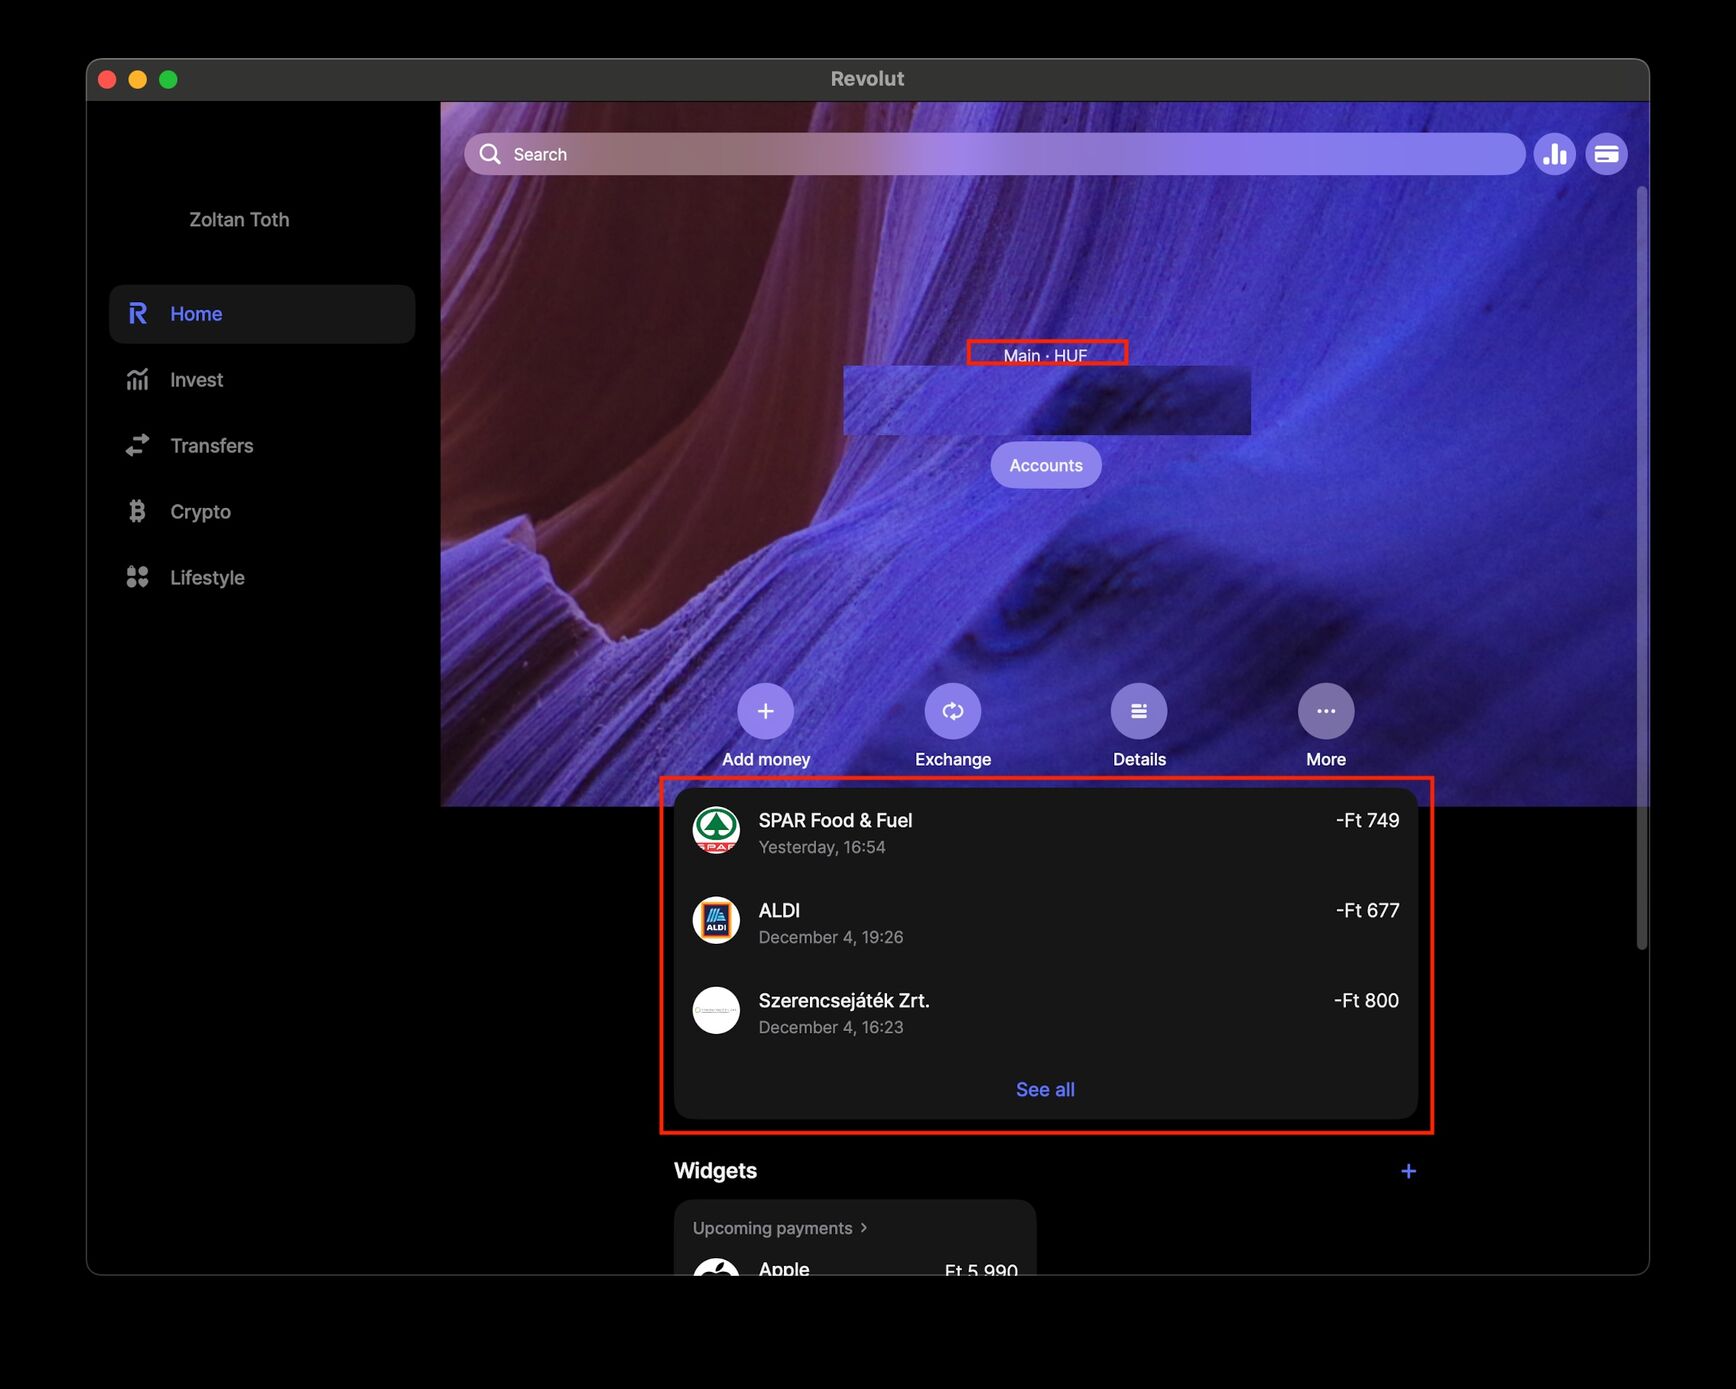Click the Add money plus icon
Image resolution: width=1736 pixels, height=1389 pixels.
[766, 711]
